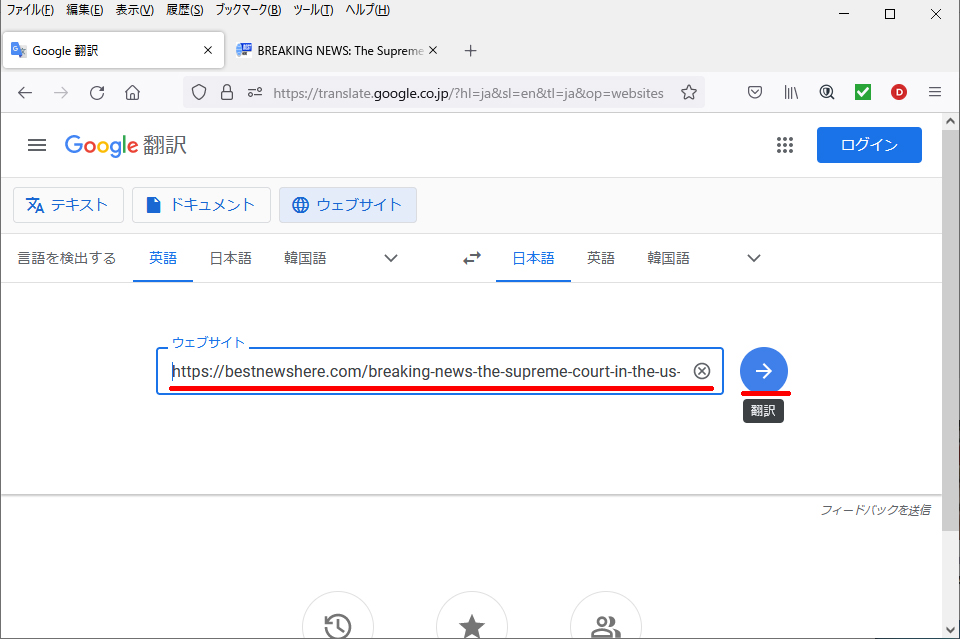Select 韓国語 as target language
960x639 pixels.
(x=669, y=258)
